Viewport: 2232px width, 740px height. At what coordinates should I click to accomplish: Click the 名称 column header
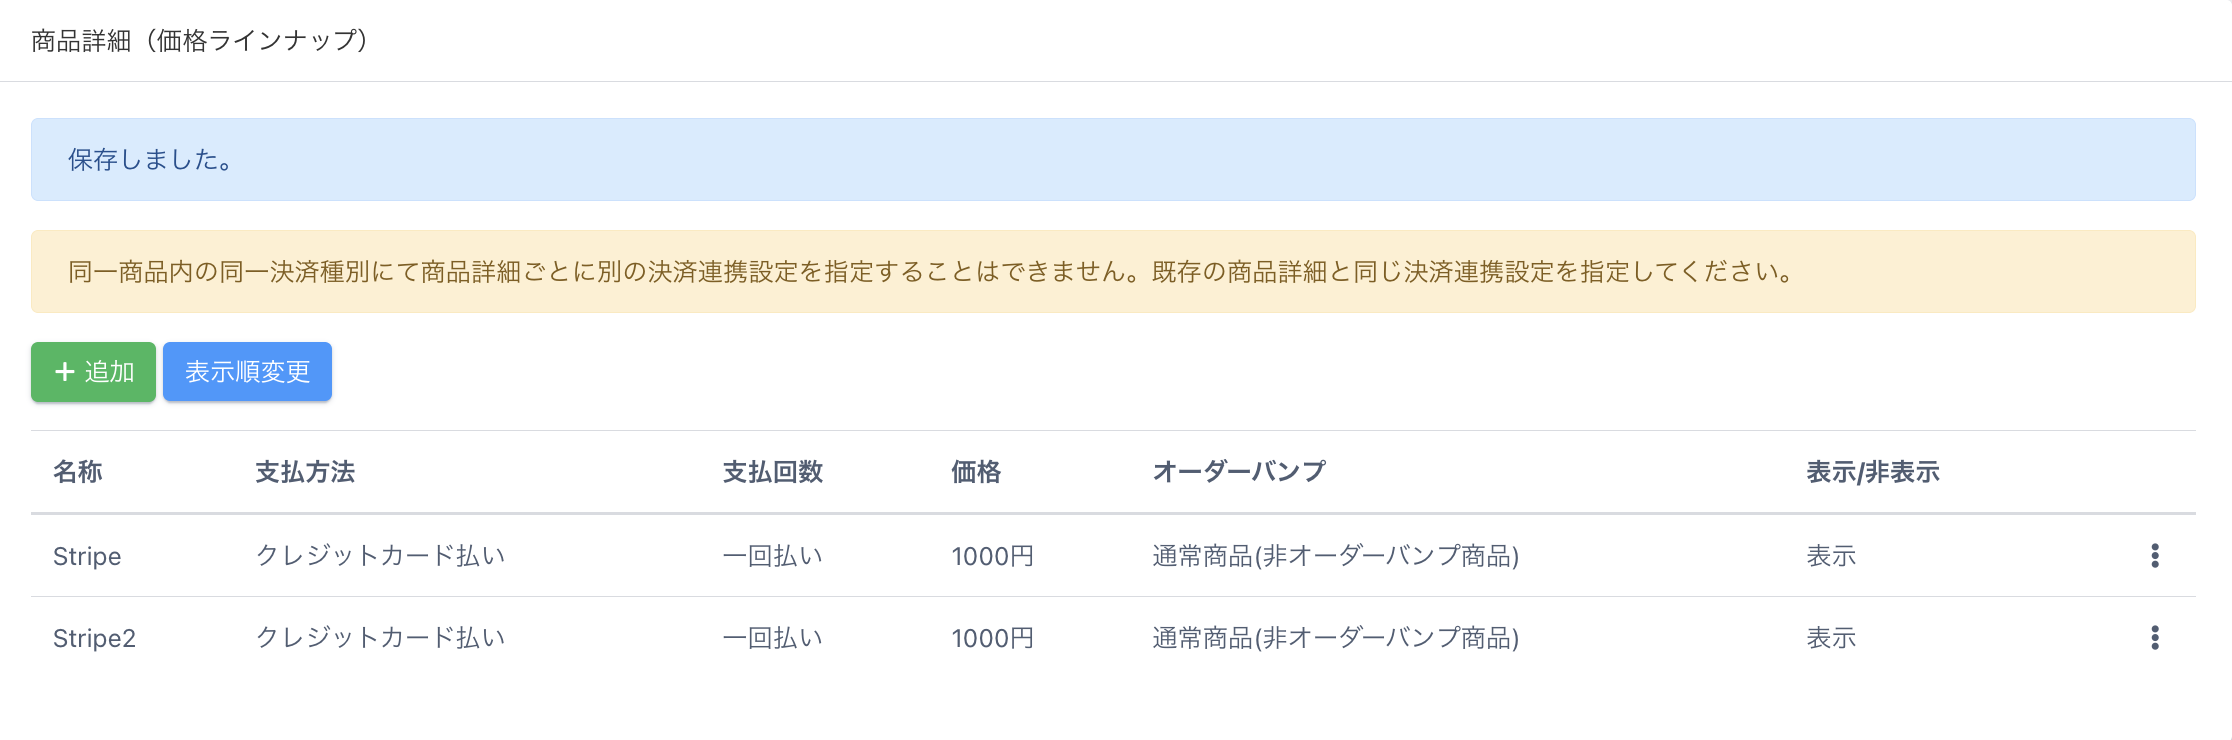tap(78, 472)
